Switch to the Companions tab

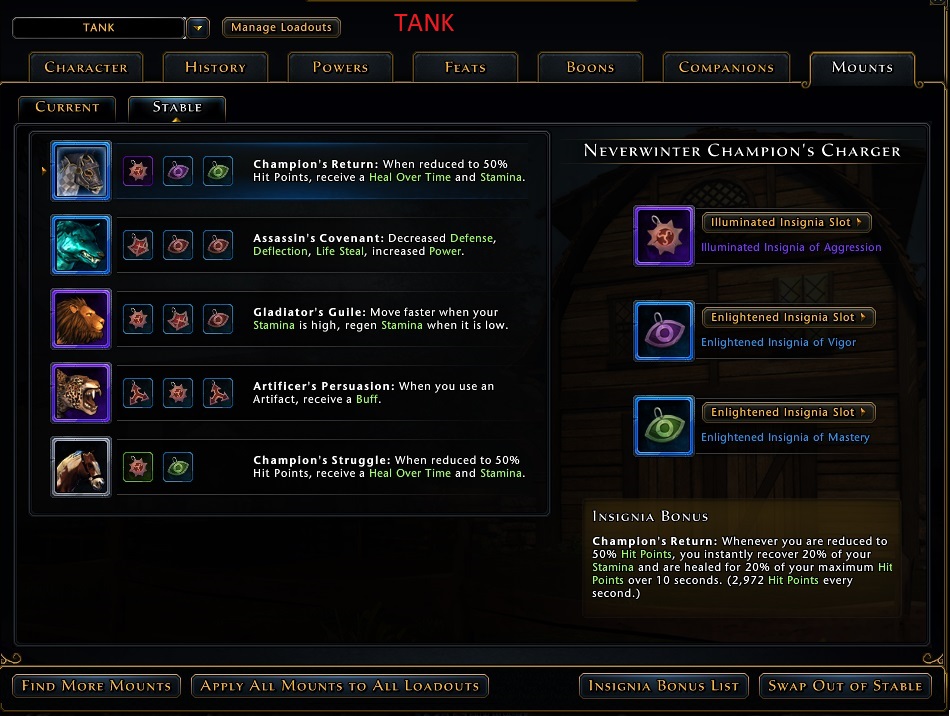coord(726,67)
